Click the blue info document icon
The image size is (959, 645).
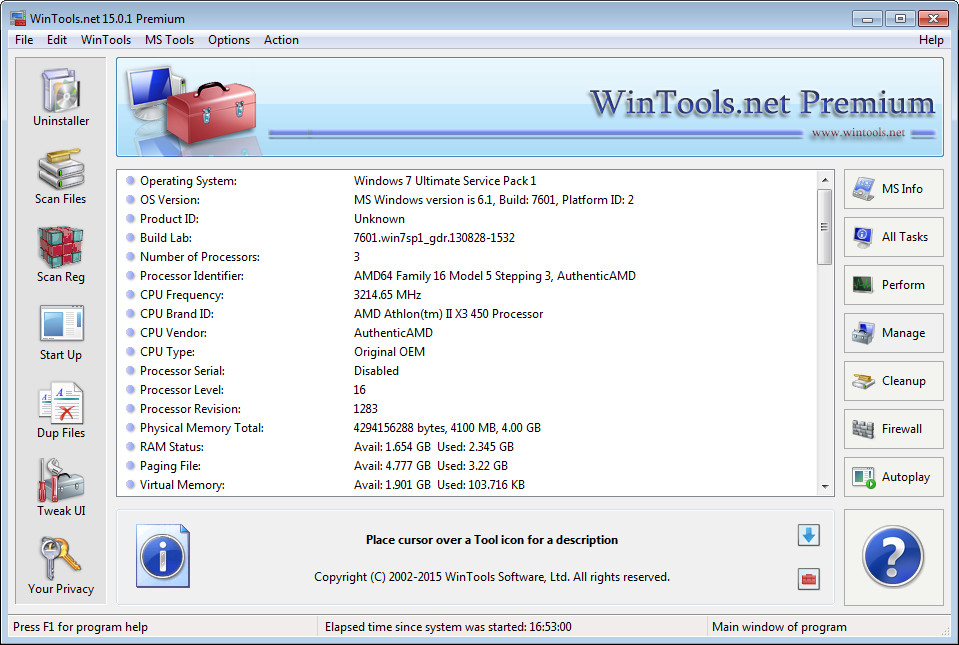click(163, 556)
